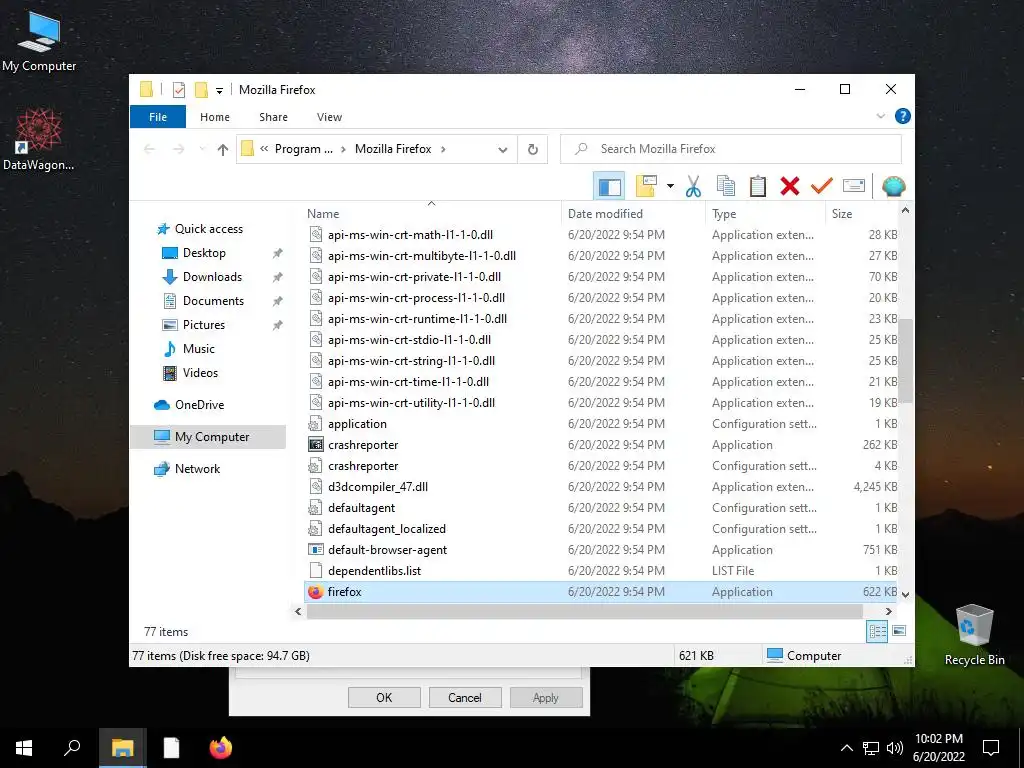Click the New folder title bar icon
Image resolution: width=1024 pixels, height=768 pixels.
[201, 89]
